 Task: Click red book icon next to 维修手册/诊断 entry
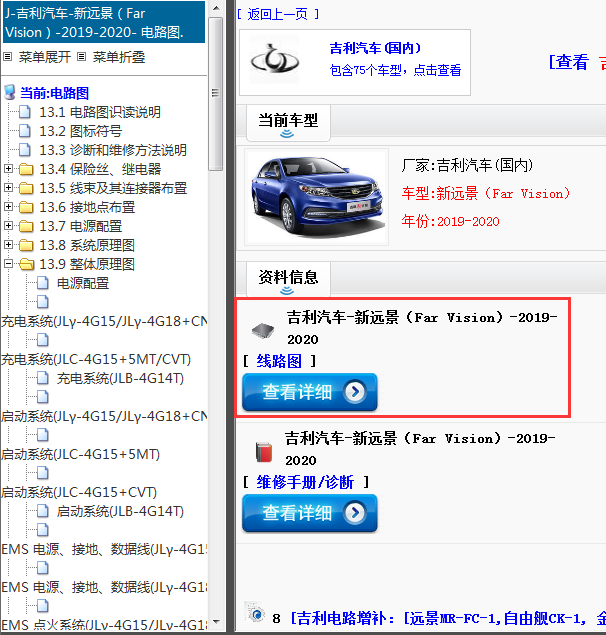tap(264, 452)
